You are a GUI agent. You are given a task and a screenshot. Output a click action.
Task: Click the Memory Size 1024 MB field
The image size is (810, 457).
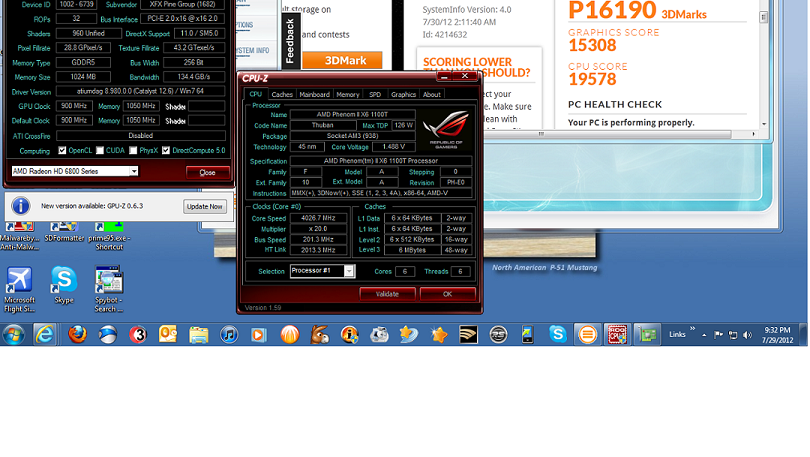point(83,76)
